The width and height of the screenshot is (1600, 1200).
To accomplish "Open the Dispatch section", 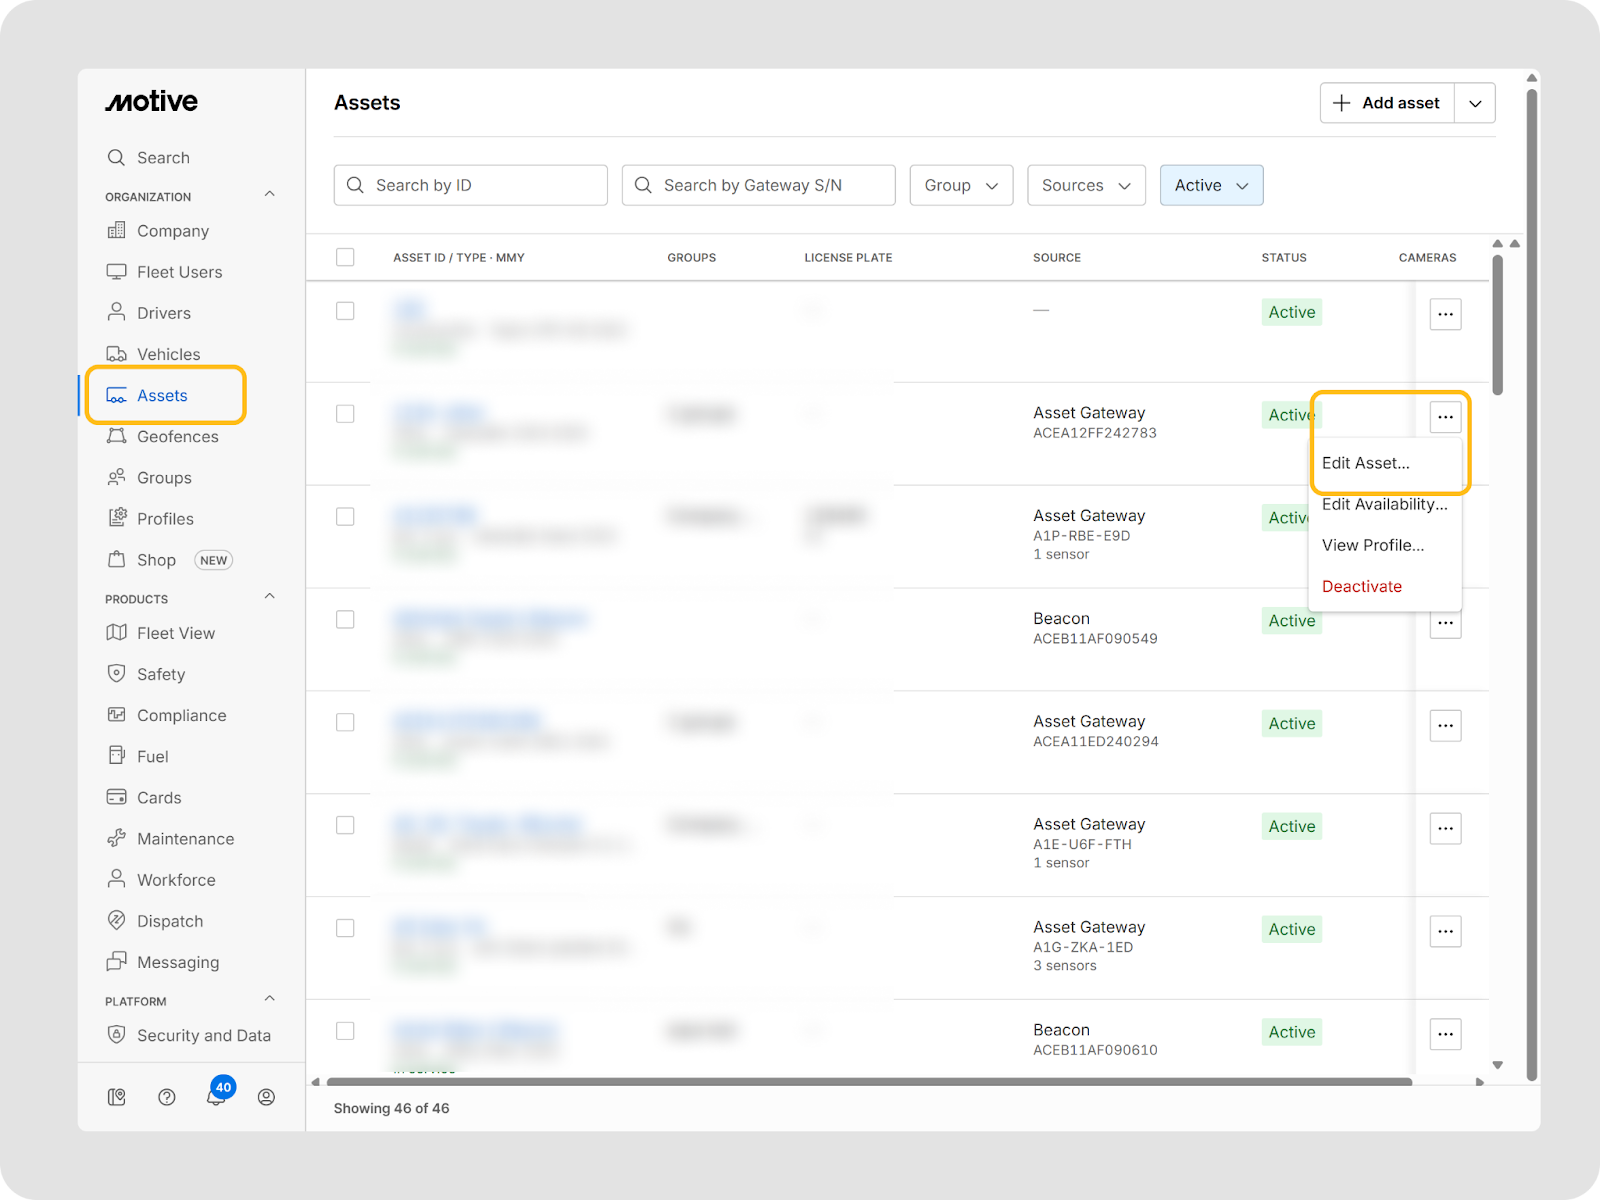I will tap(169, 921).
